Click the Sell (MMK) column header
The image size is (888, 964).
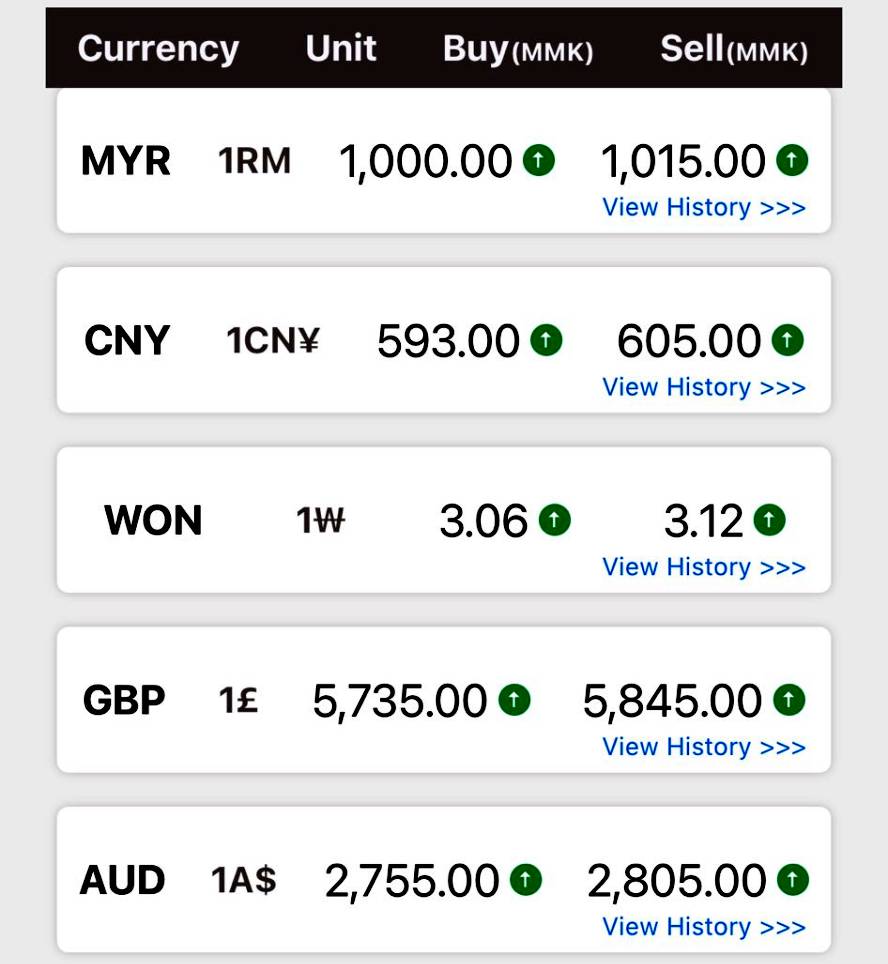pos(734,50)
